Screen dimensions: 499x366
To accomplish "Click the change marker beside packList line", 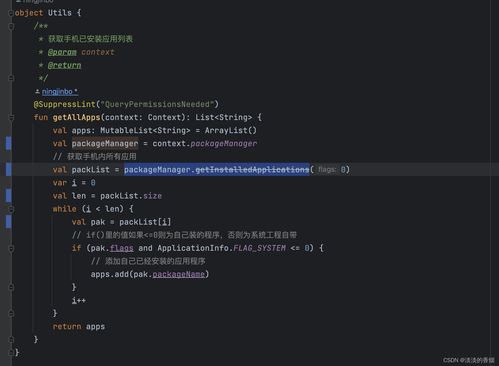I will point(9,169).
